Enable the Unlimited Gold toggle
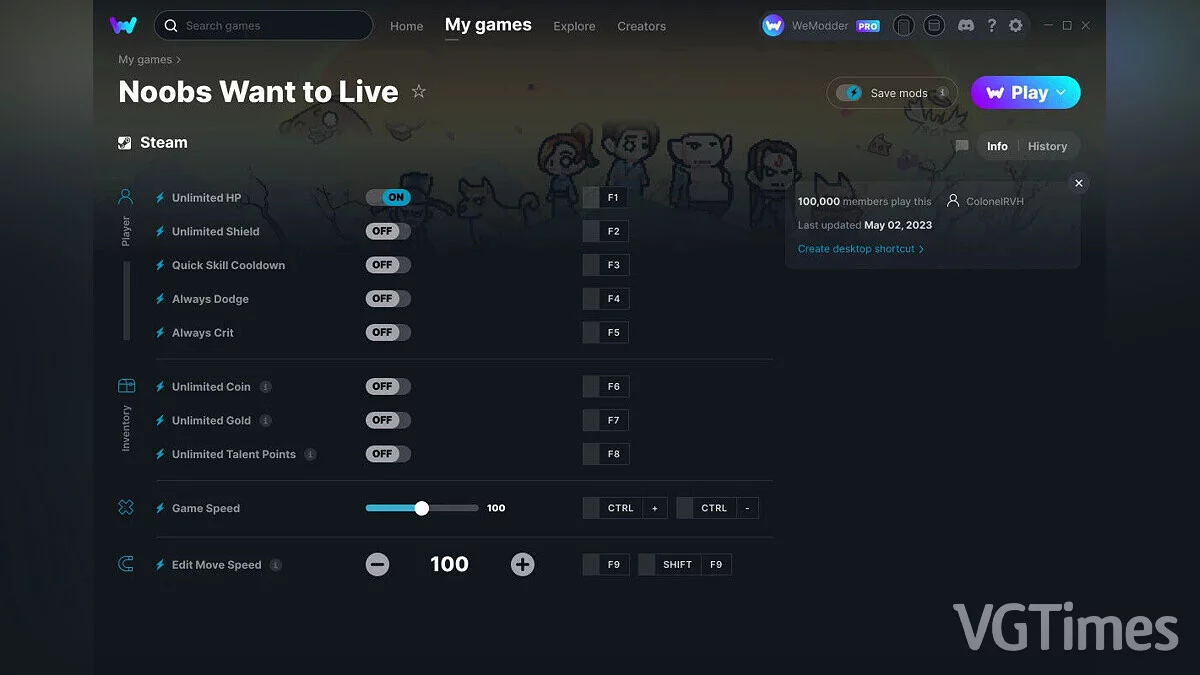The height and width of the screenshot is (675, 1200). pos(388,420)
